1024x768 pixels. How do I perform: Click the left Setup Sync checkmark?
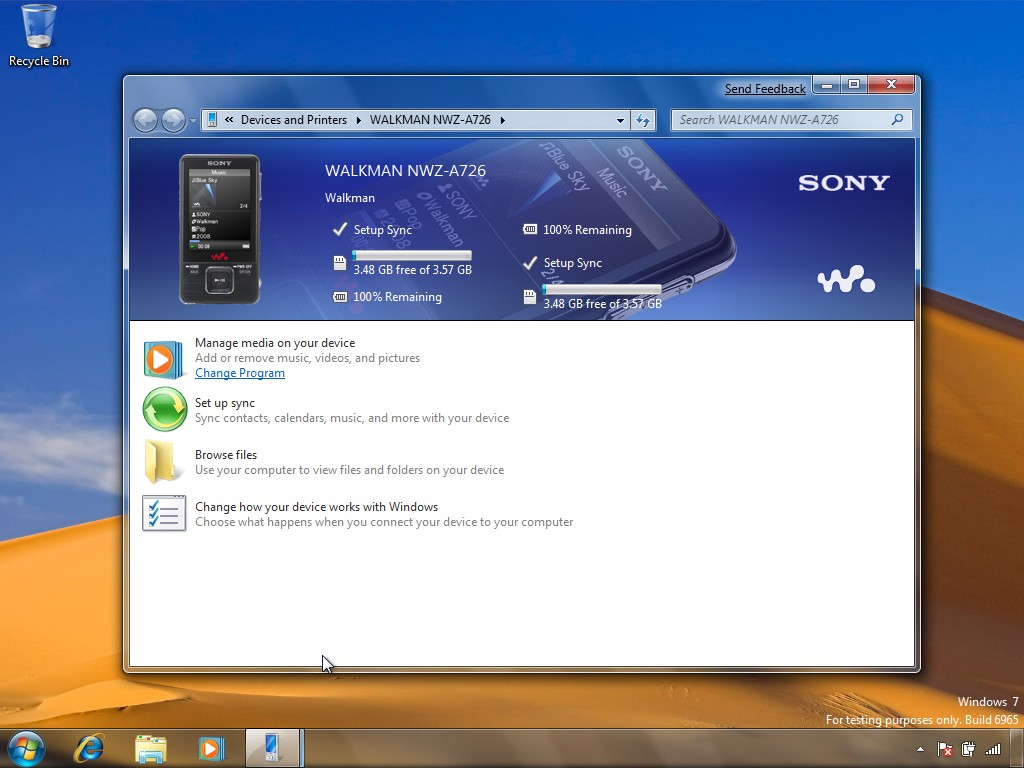(x=340, y=229)
